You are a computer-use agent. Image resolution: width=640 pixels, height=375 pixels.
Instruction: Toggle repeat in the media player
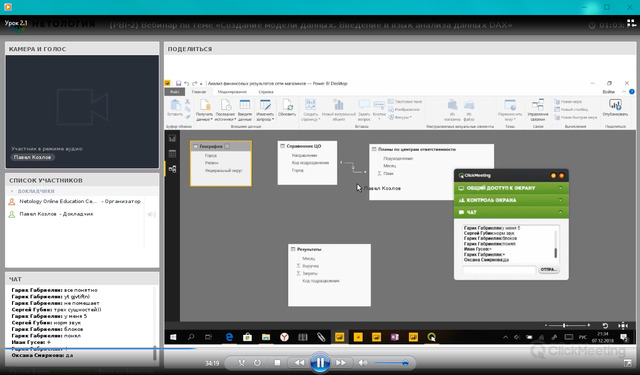[x=257, y=363]
